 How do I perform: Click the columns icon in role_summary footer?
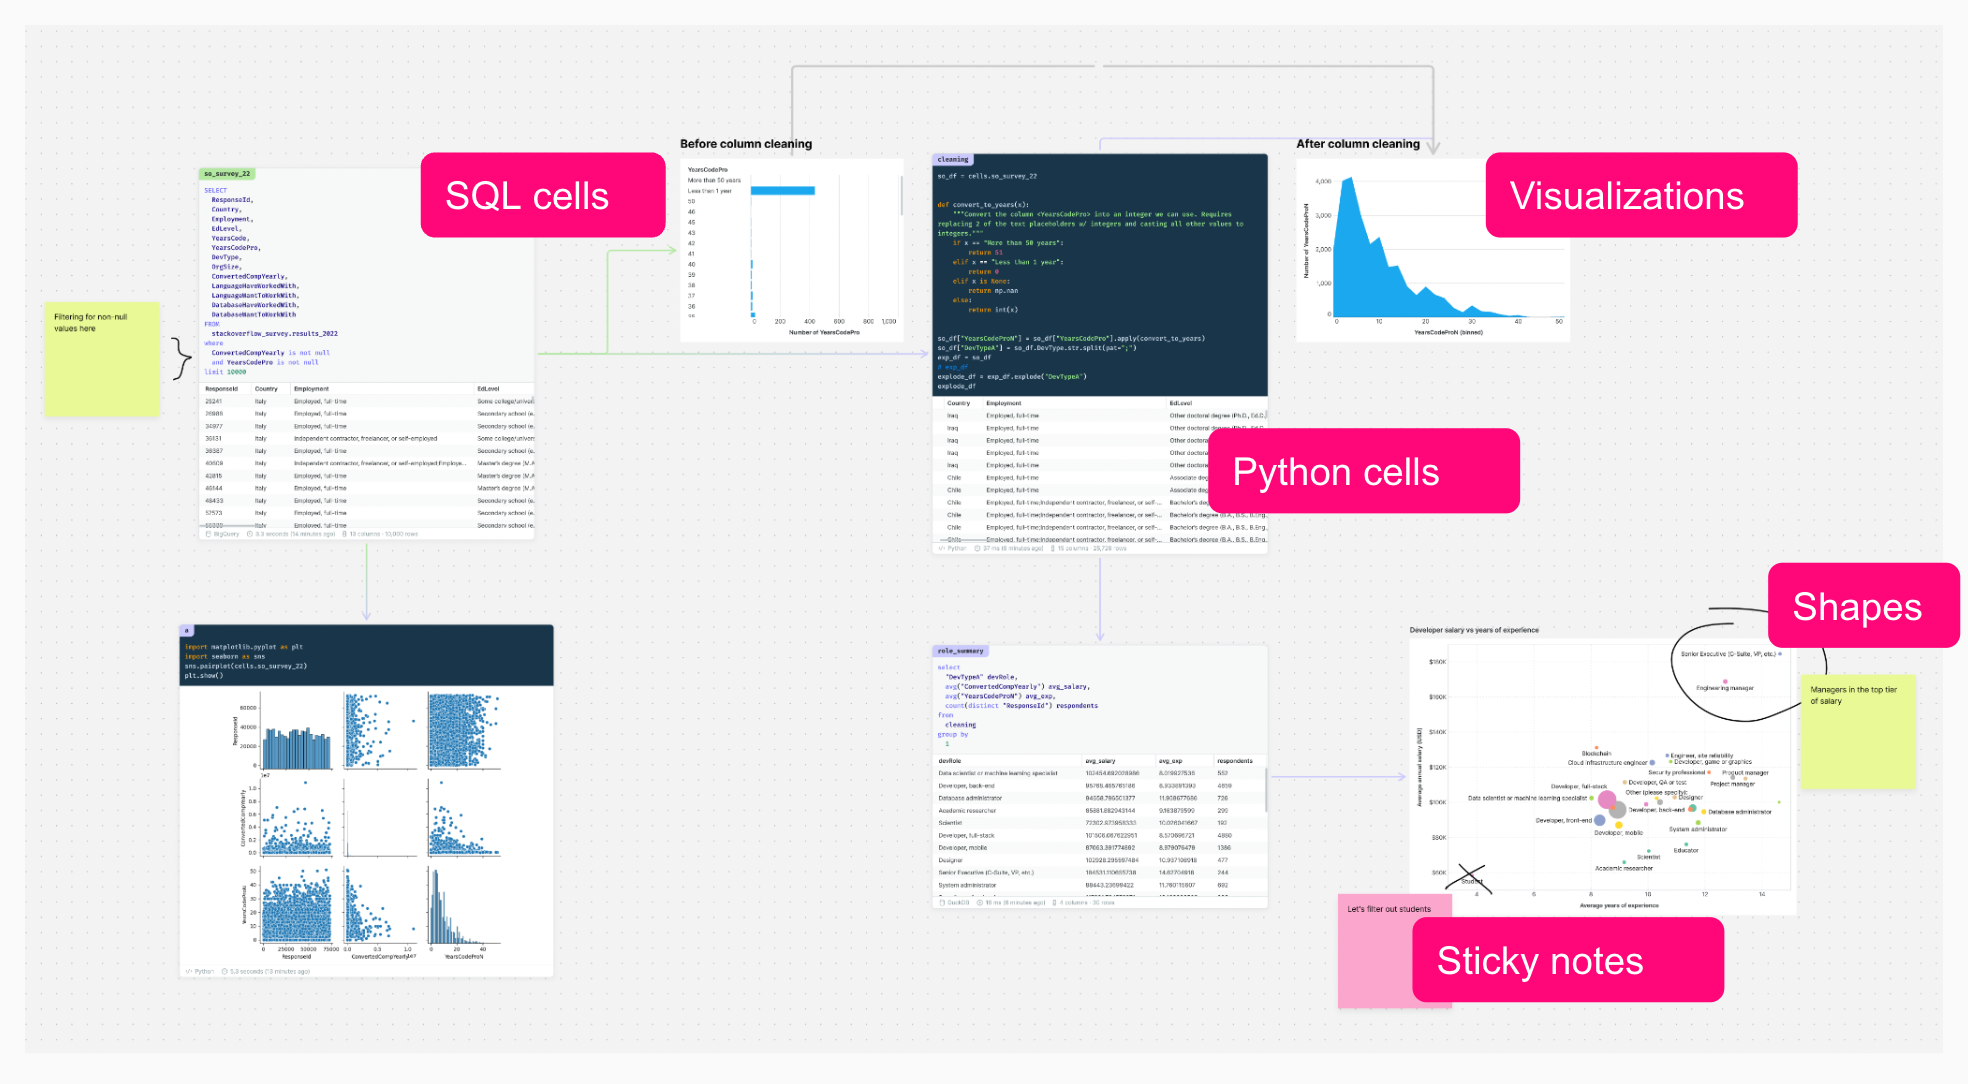pyautogui.click(x=1054, y=902)
